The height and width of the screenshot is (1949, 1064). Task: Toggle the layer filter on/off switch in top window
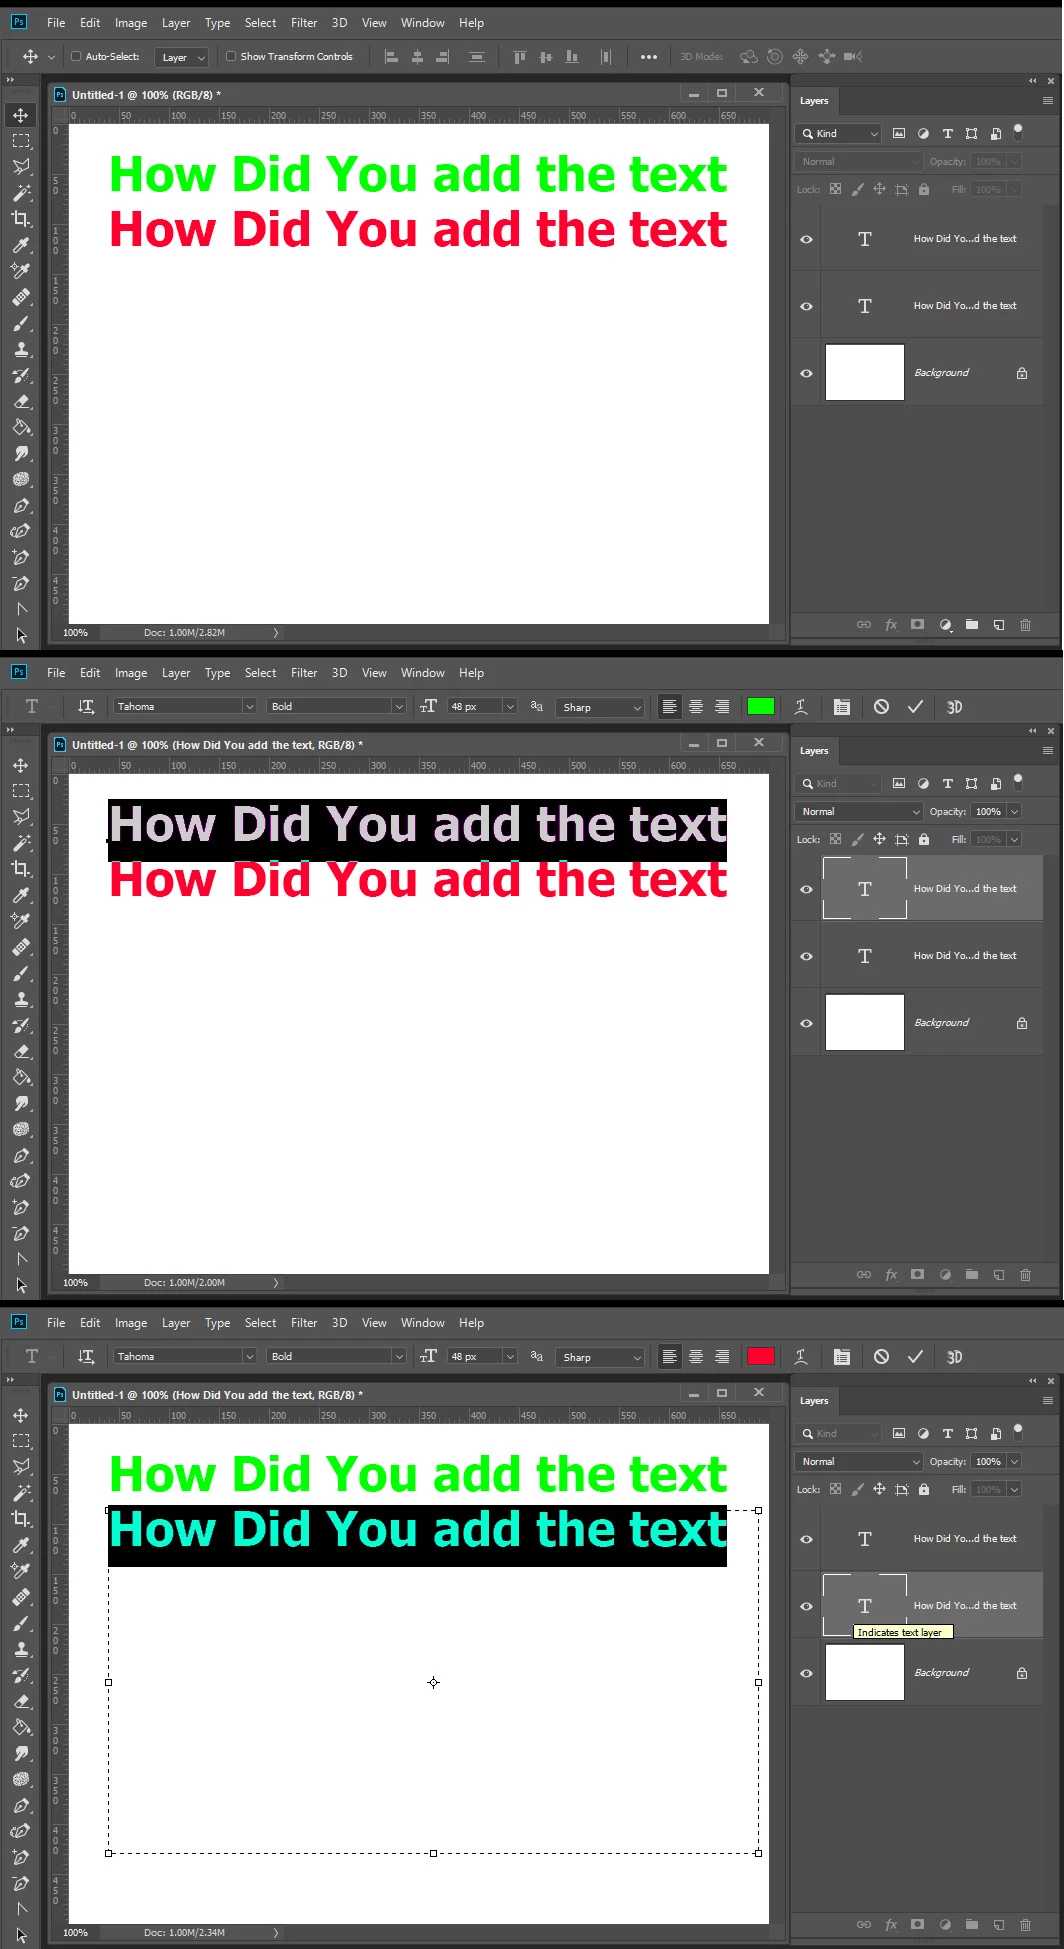1018,131
